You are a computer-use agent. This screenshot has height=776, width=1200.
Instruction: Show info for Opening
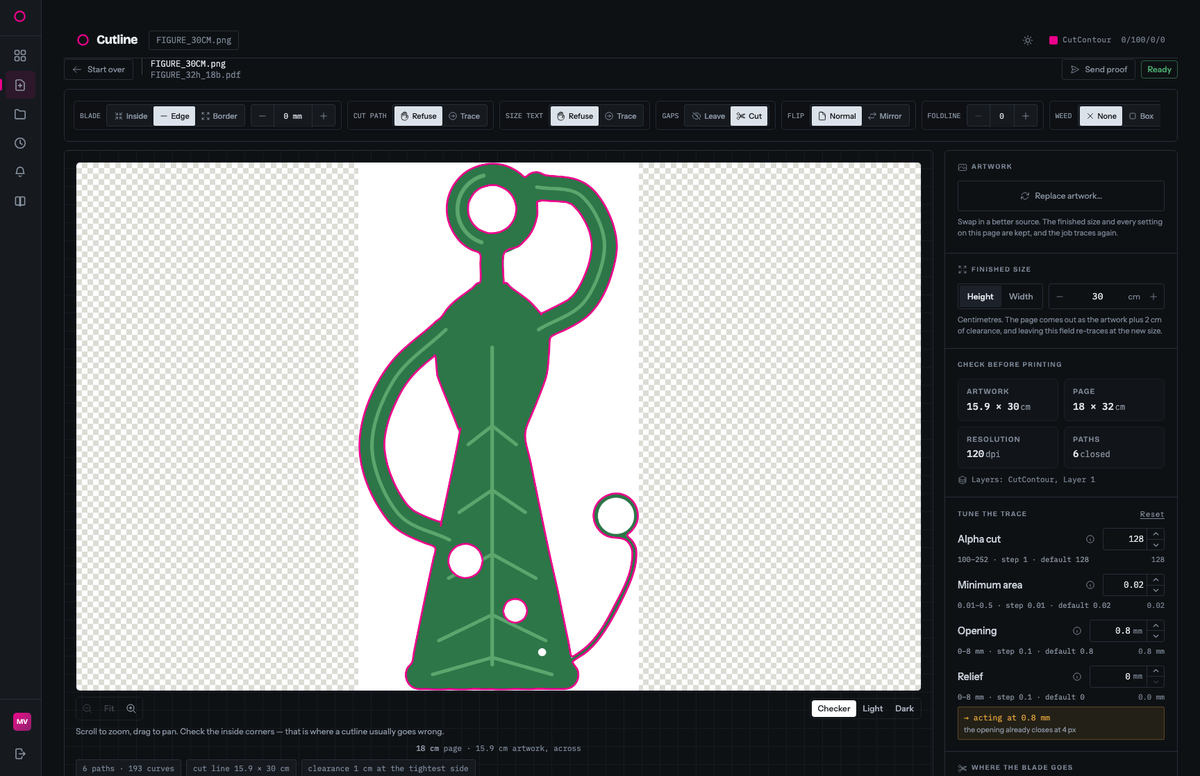[1077, 631]
